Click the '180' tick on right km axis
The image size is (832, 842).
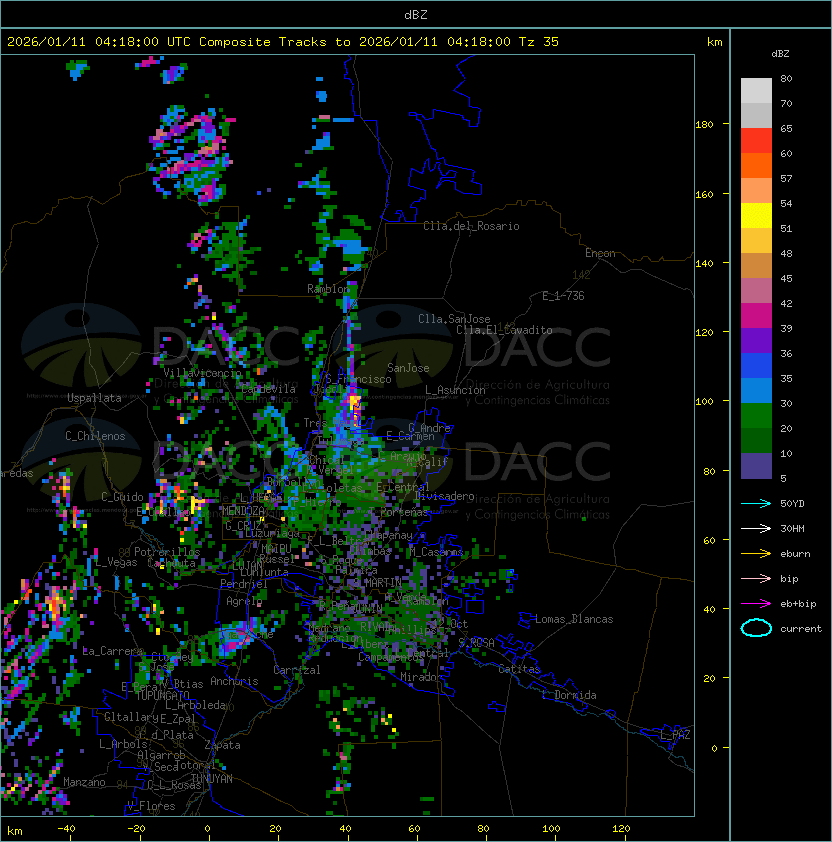point(704,124)
